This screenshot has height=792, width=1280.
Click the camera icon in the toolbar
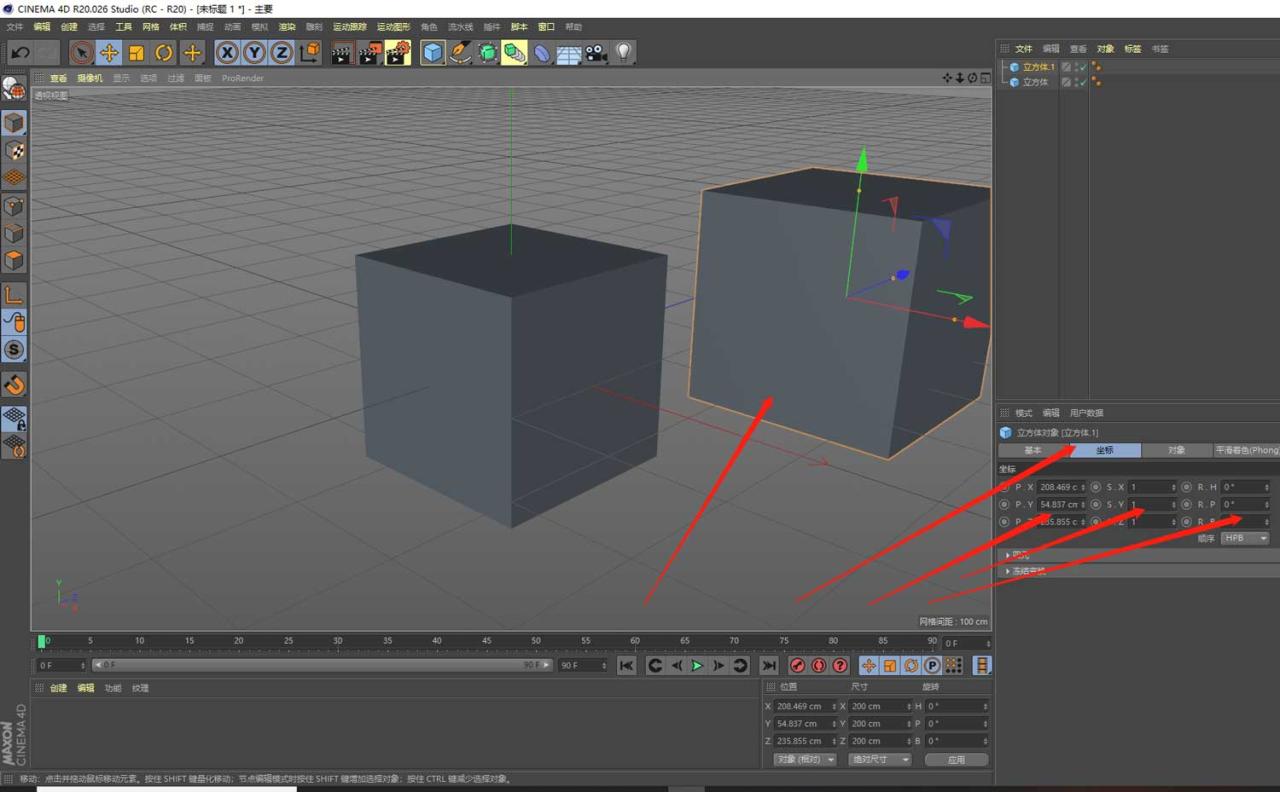pyautogui.click(x=595, y=53)
